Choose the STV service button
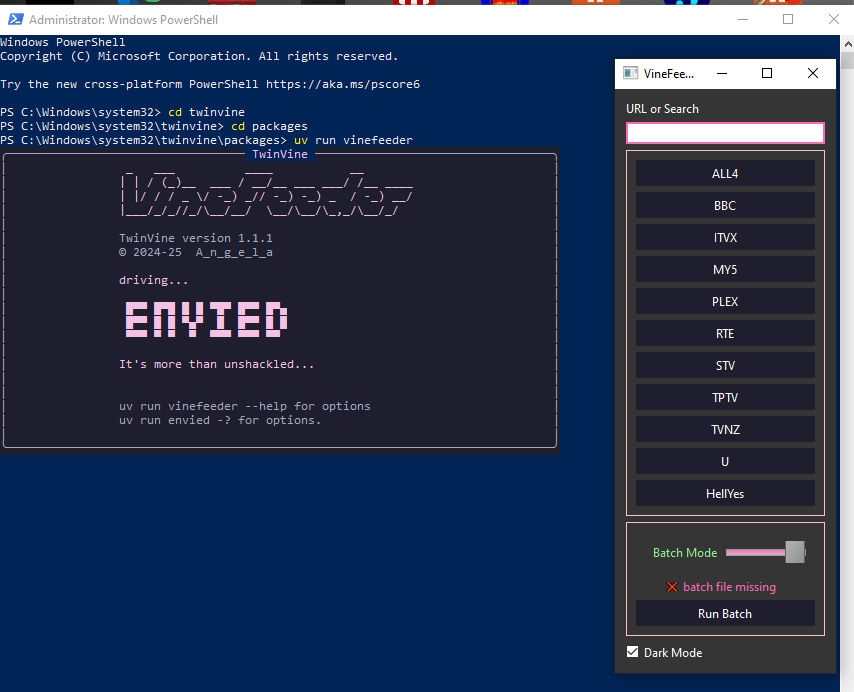 point(725,366)
